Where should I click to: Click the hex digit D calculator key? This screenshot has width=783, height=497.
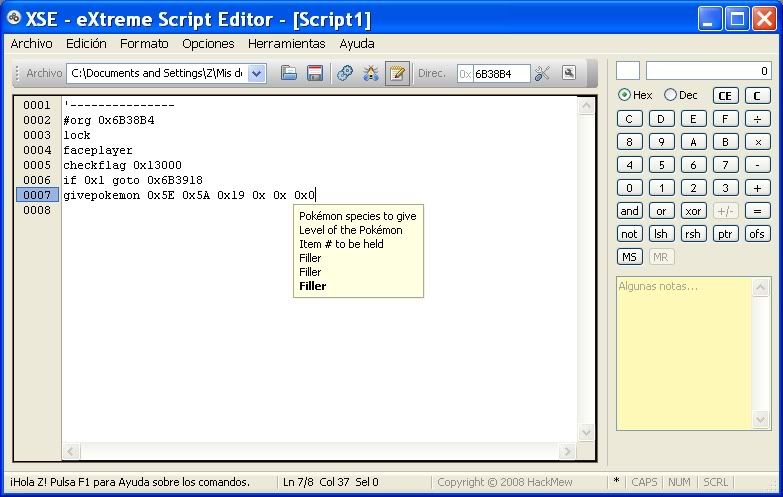pos(661,119)
